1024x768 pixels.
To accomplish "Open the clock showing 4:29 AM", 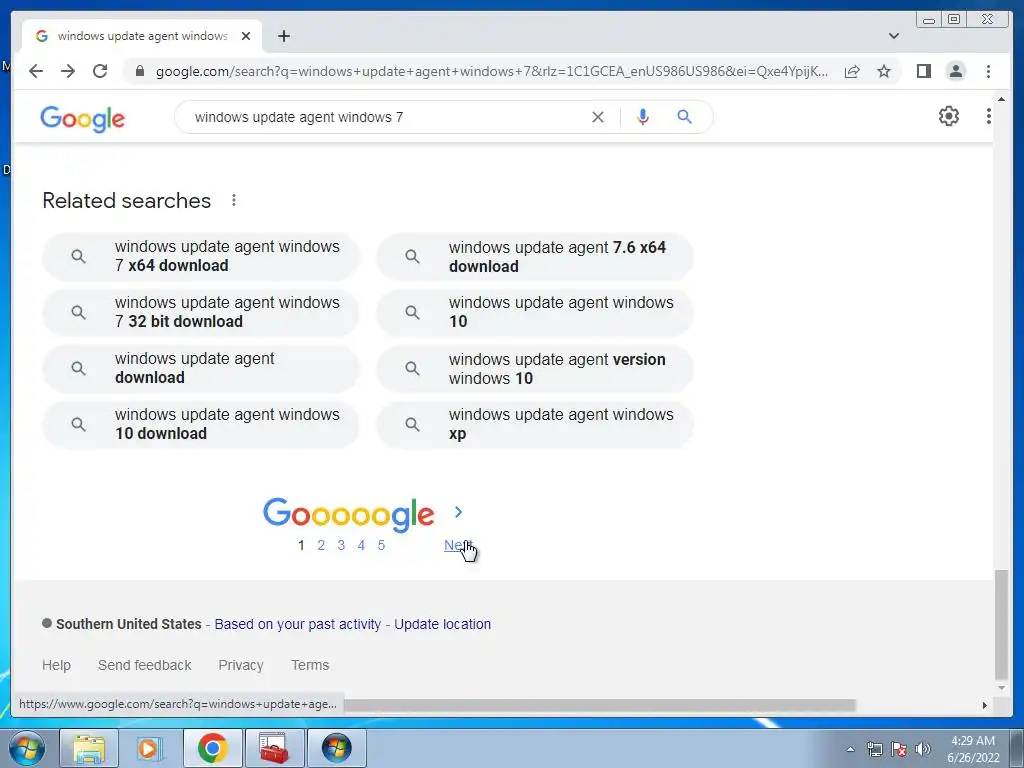I will [x=972, y=749].
